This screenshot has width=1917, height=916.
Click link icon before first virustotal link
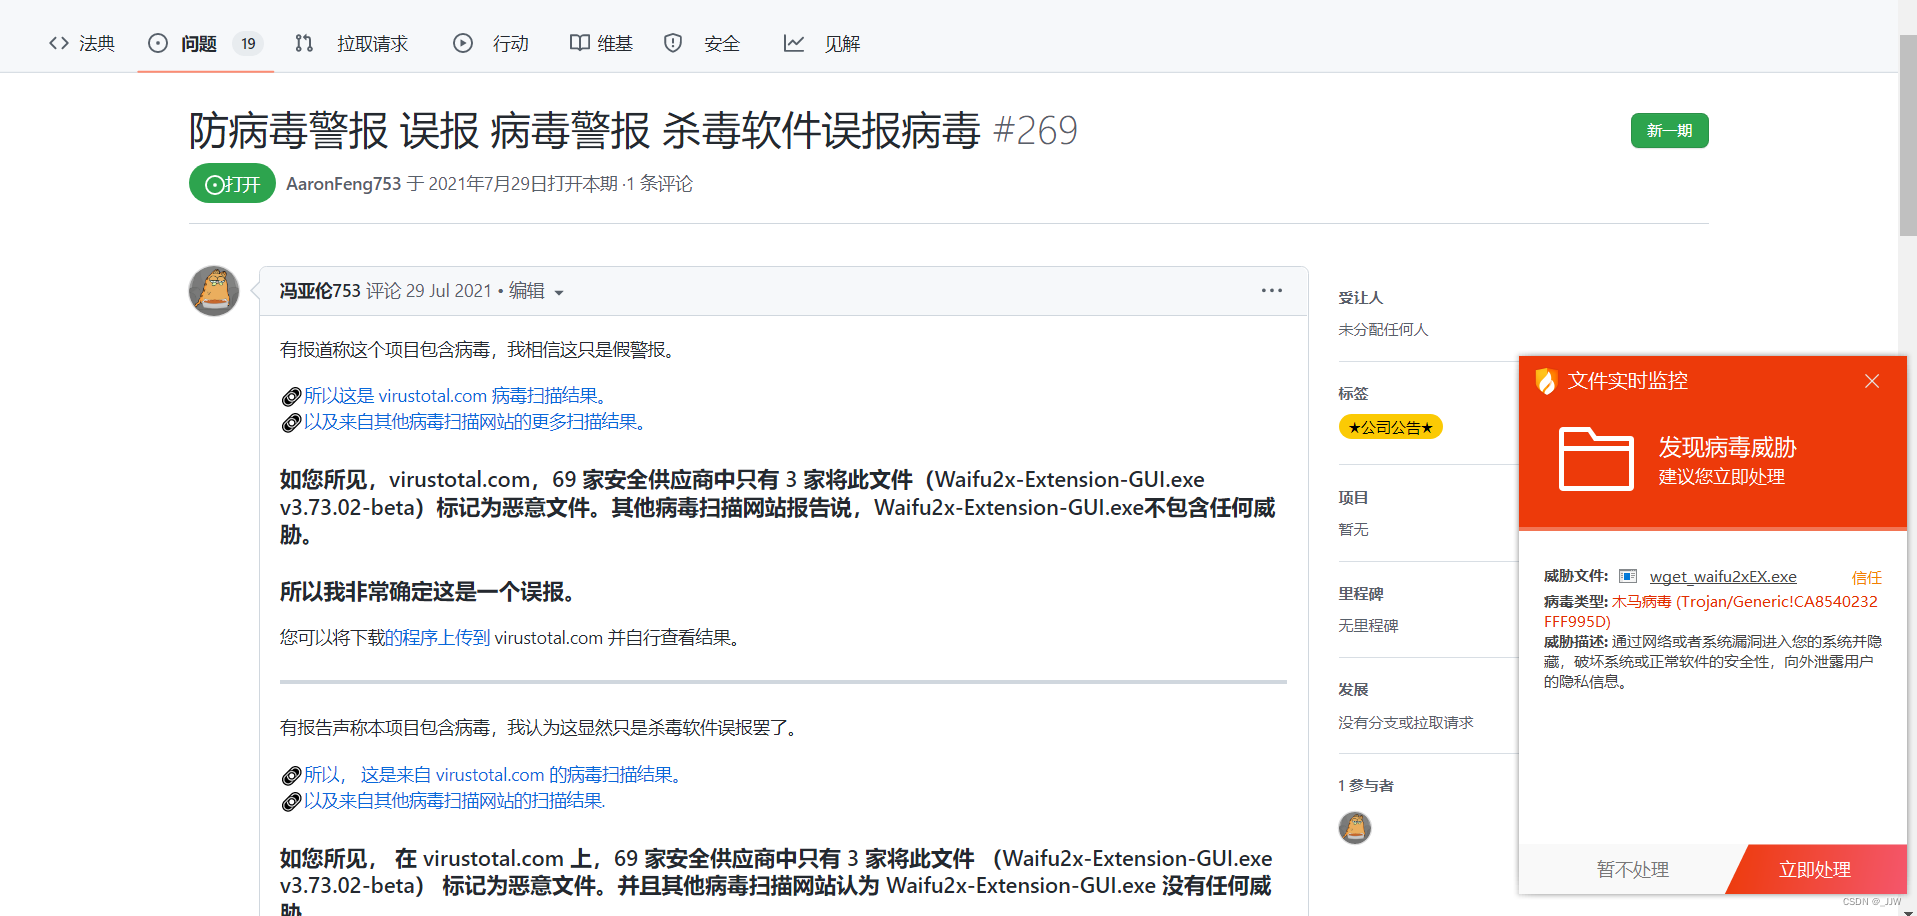(291, 397)
